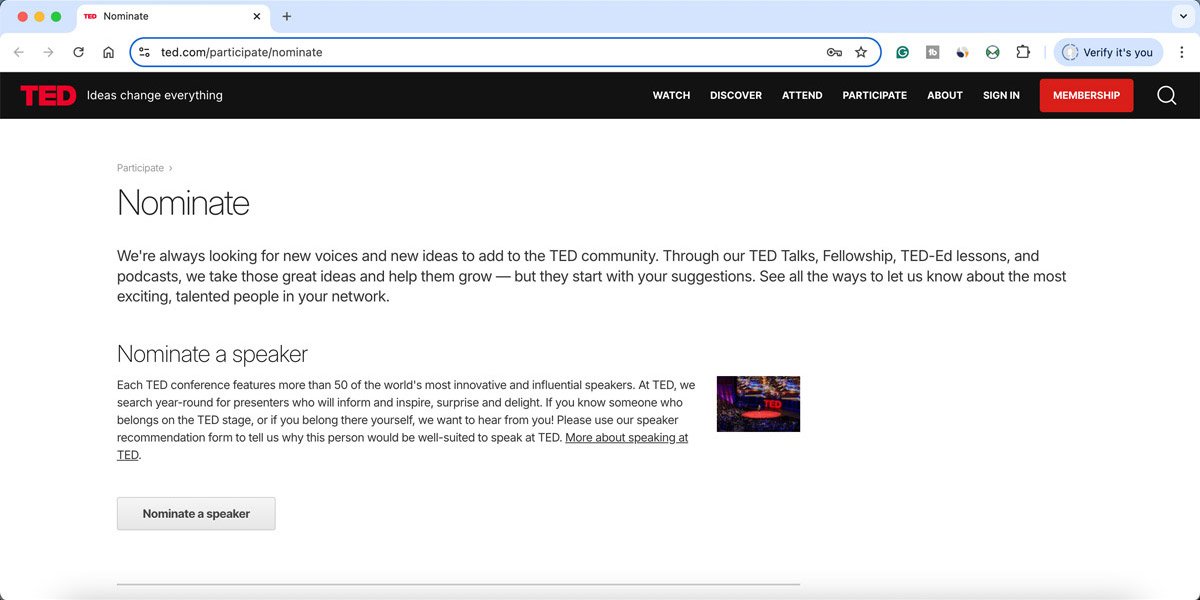Click the TED logo in the header
Screen dimensions: 1200x600
click(48, 95)
